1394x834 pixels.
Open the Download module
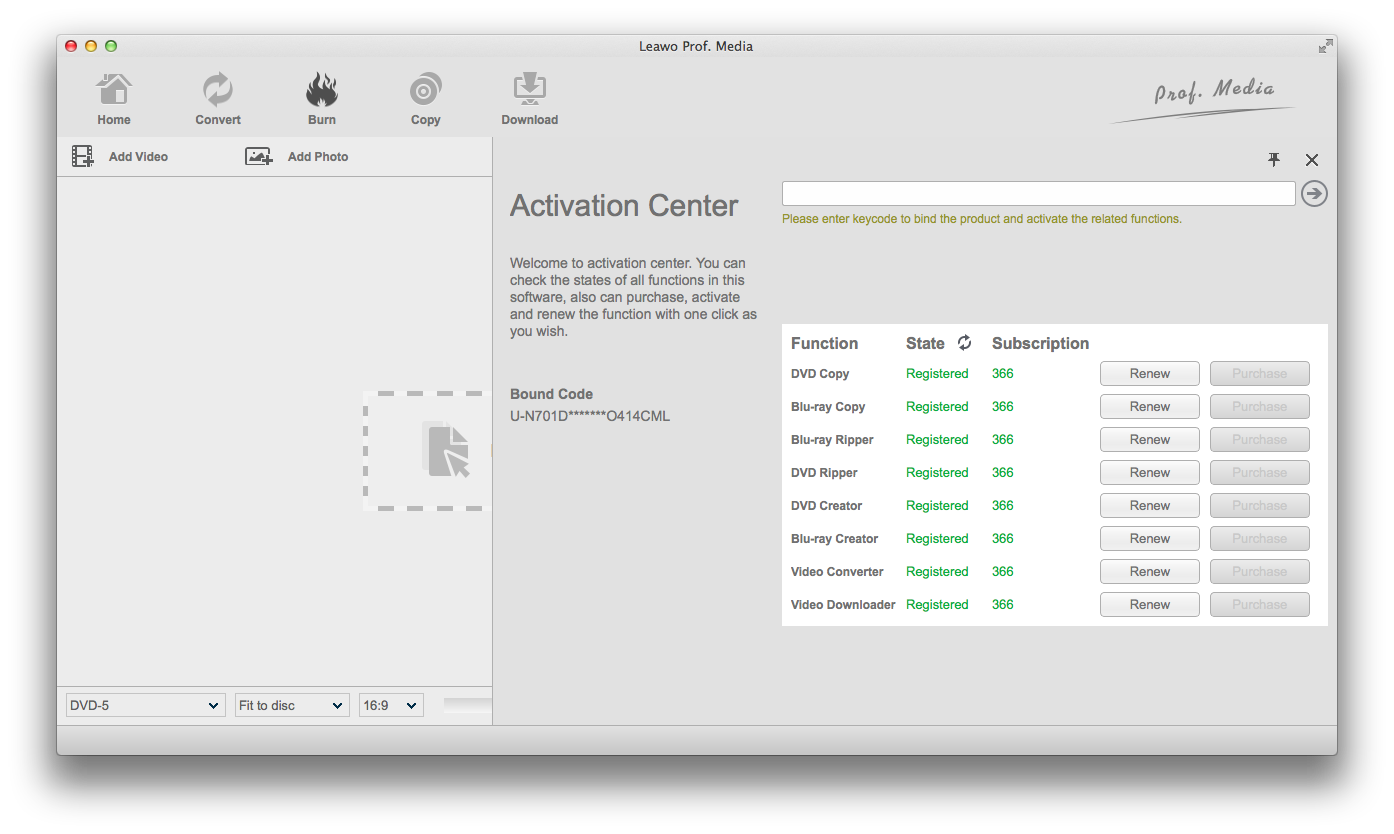[529, 90]
